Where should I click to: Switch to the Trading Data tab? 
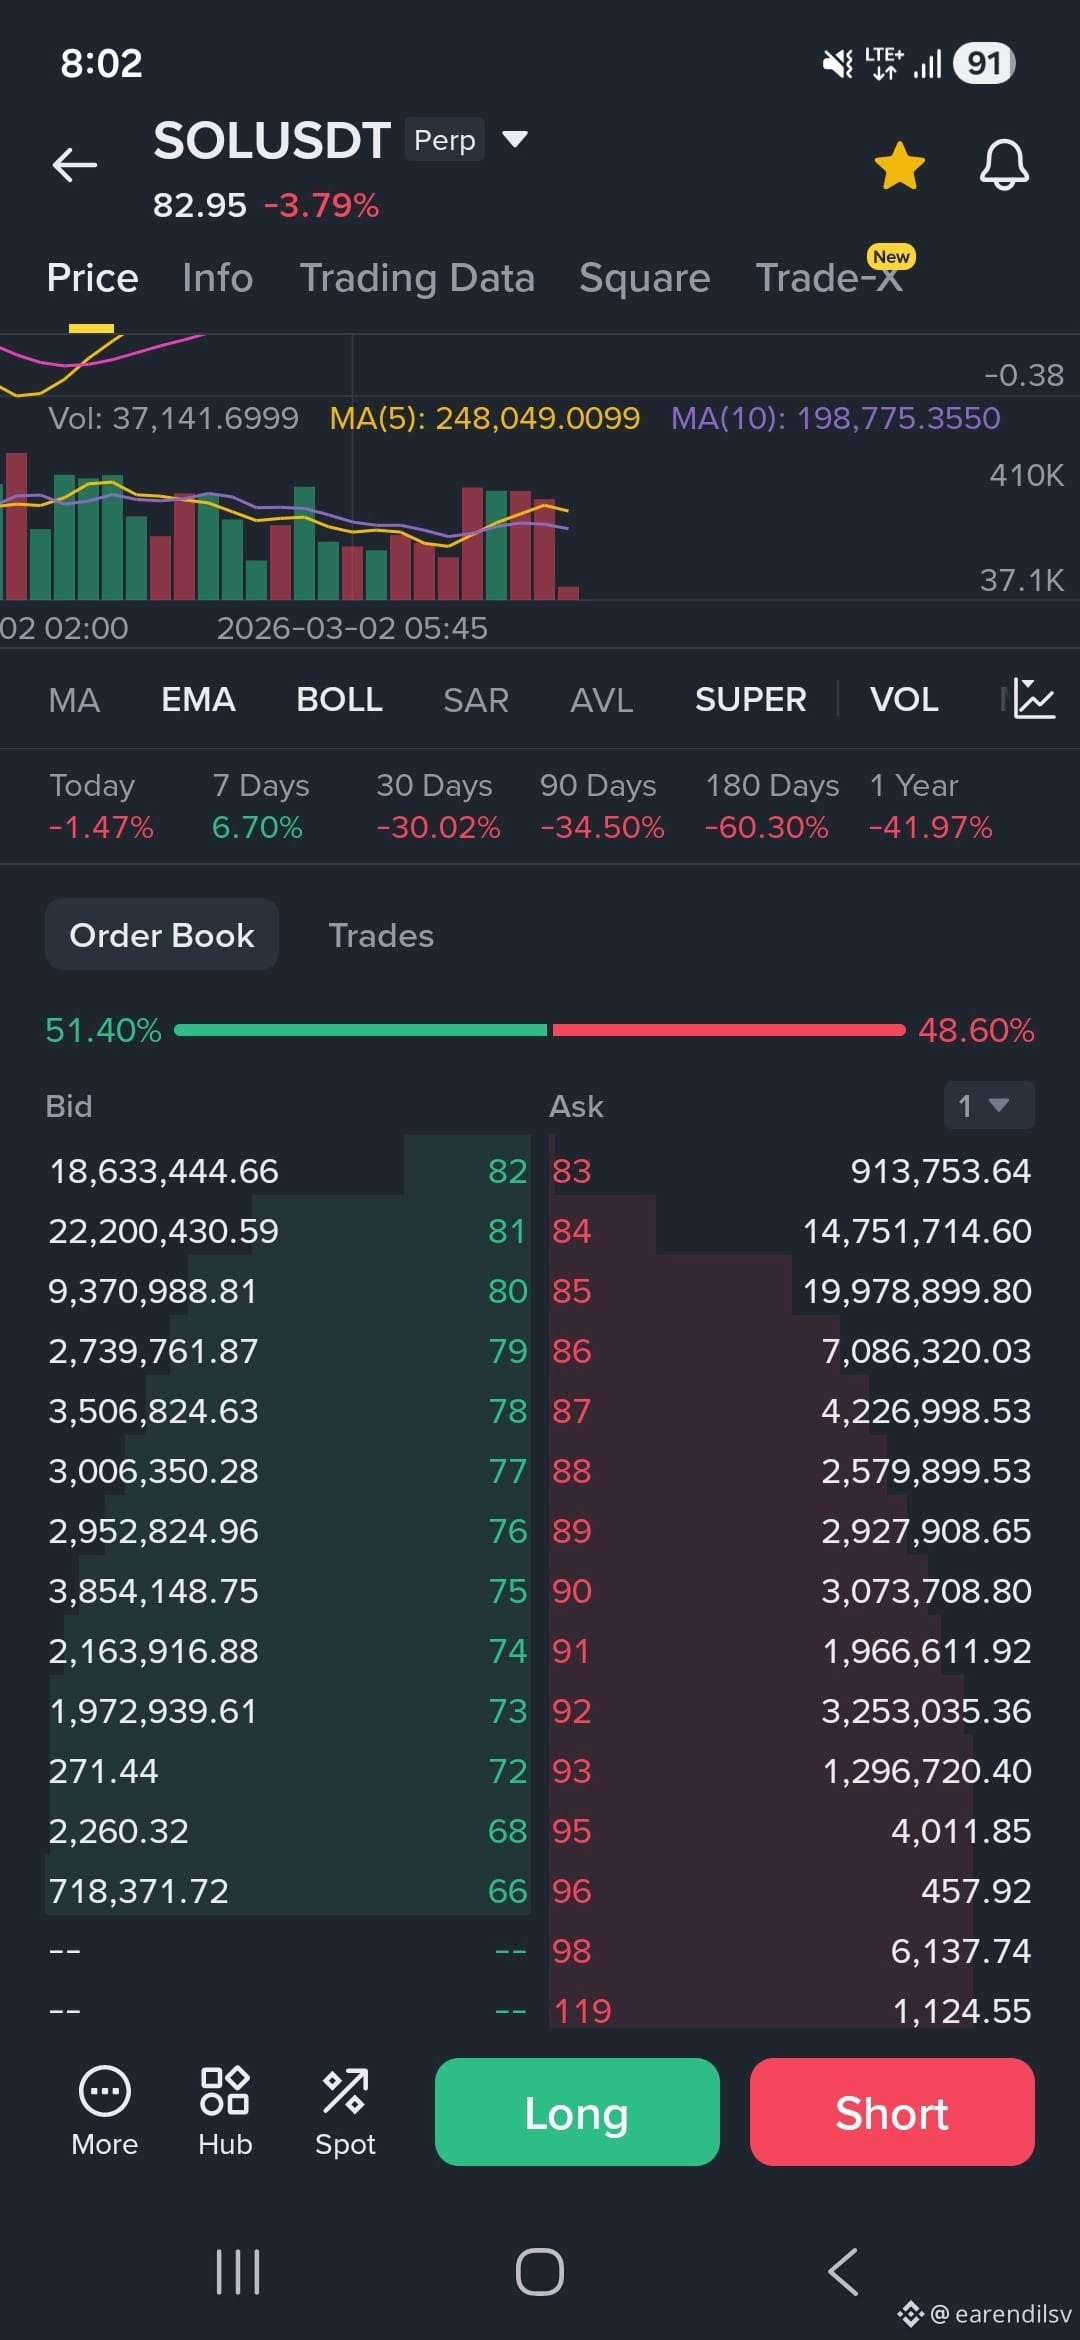(417, 278)
